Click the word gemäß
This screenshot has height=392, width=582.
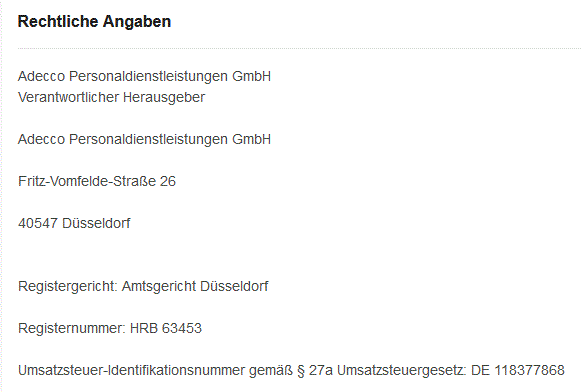[271, 371]
